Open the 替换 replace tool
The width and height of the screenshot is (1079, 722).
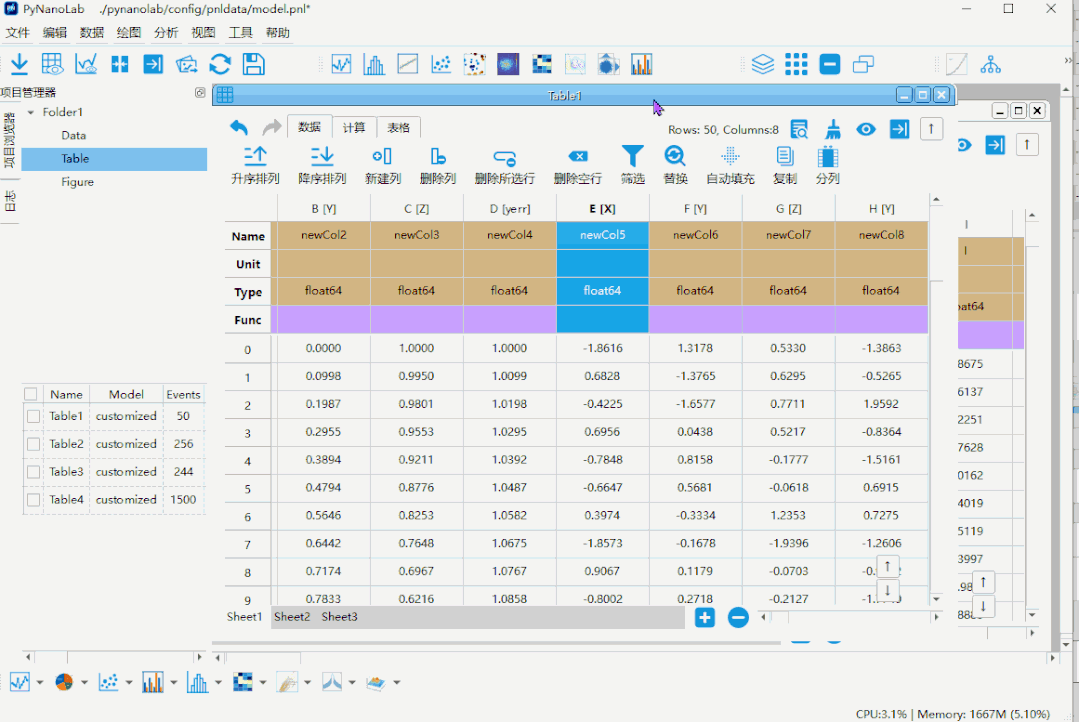[675, 166]
